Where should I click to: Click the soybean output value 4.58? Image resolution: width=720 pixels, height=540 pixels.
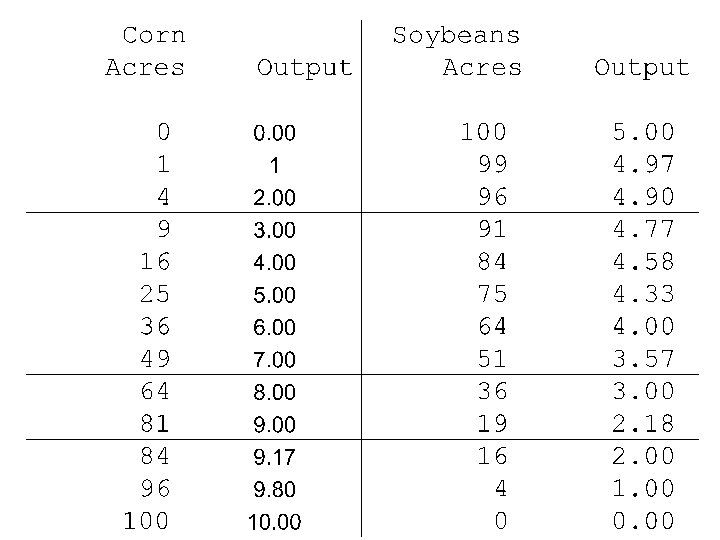(644, 262)
